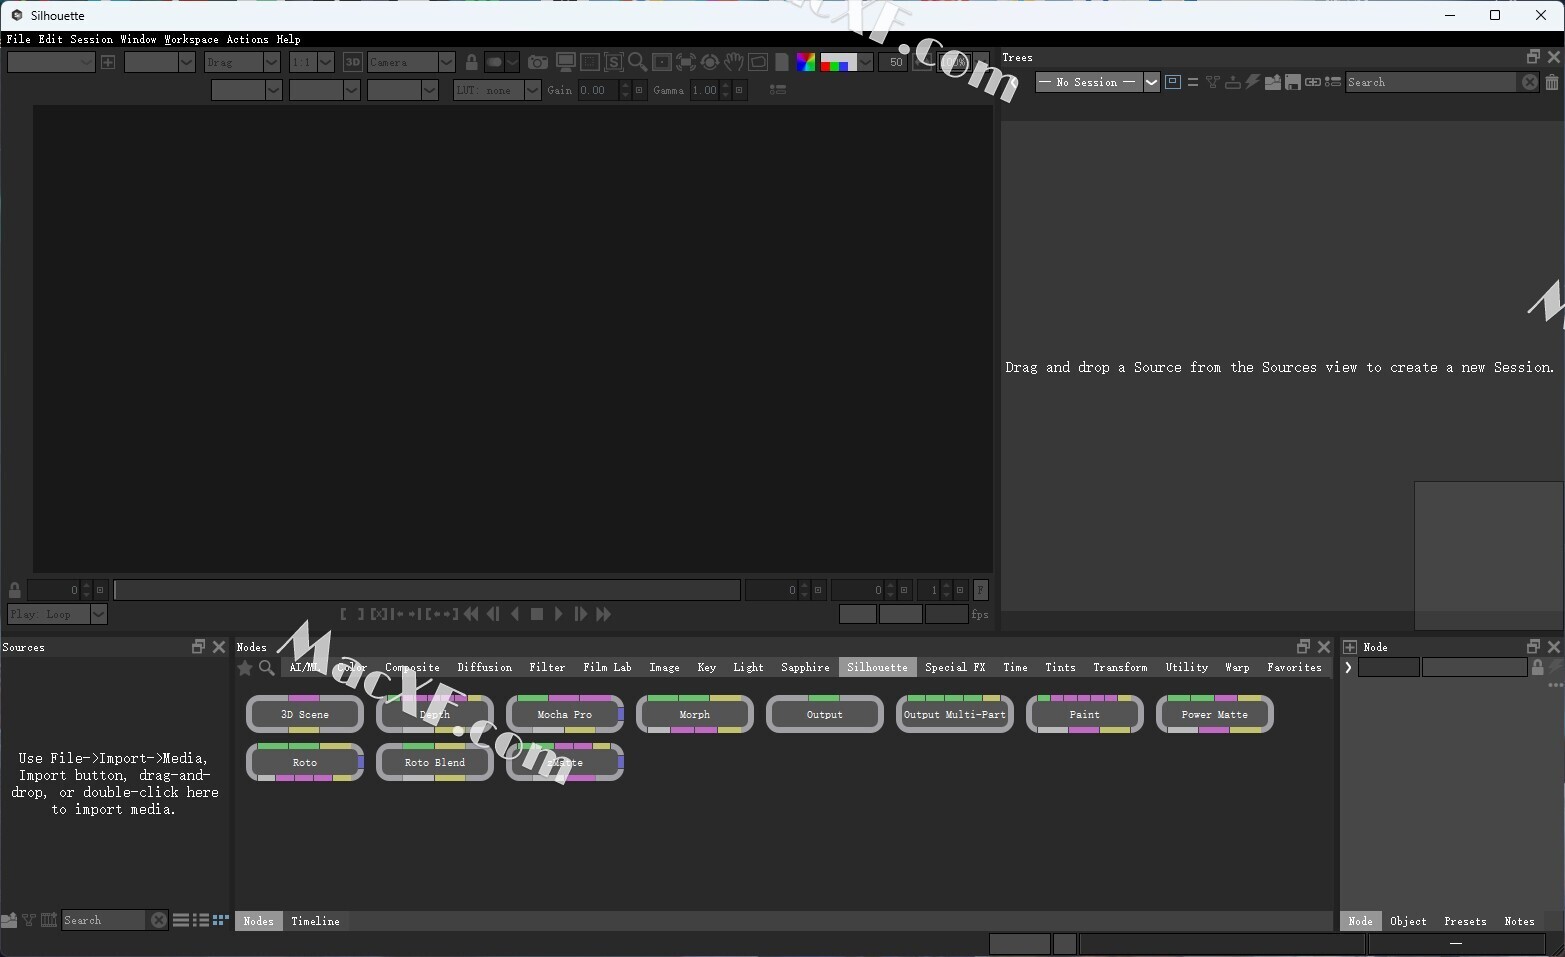This screenshot has width=1565, height=957.
Task: Open the Actions menu
Action: coord(247,39)
